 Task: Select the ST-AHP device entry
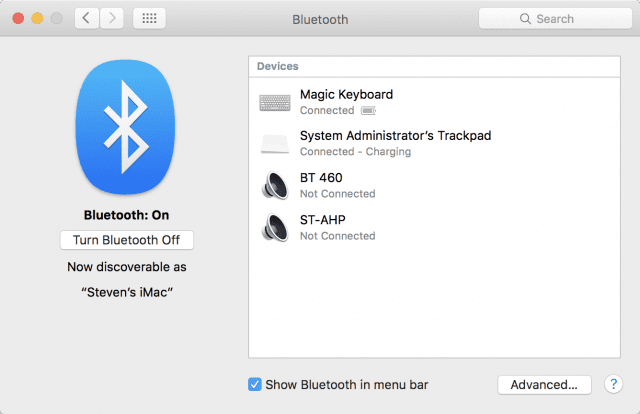[325, 220]
